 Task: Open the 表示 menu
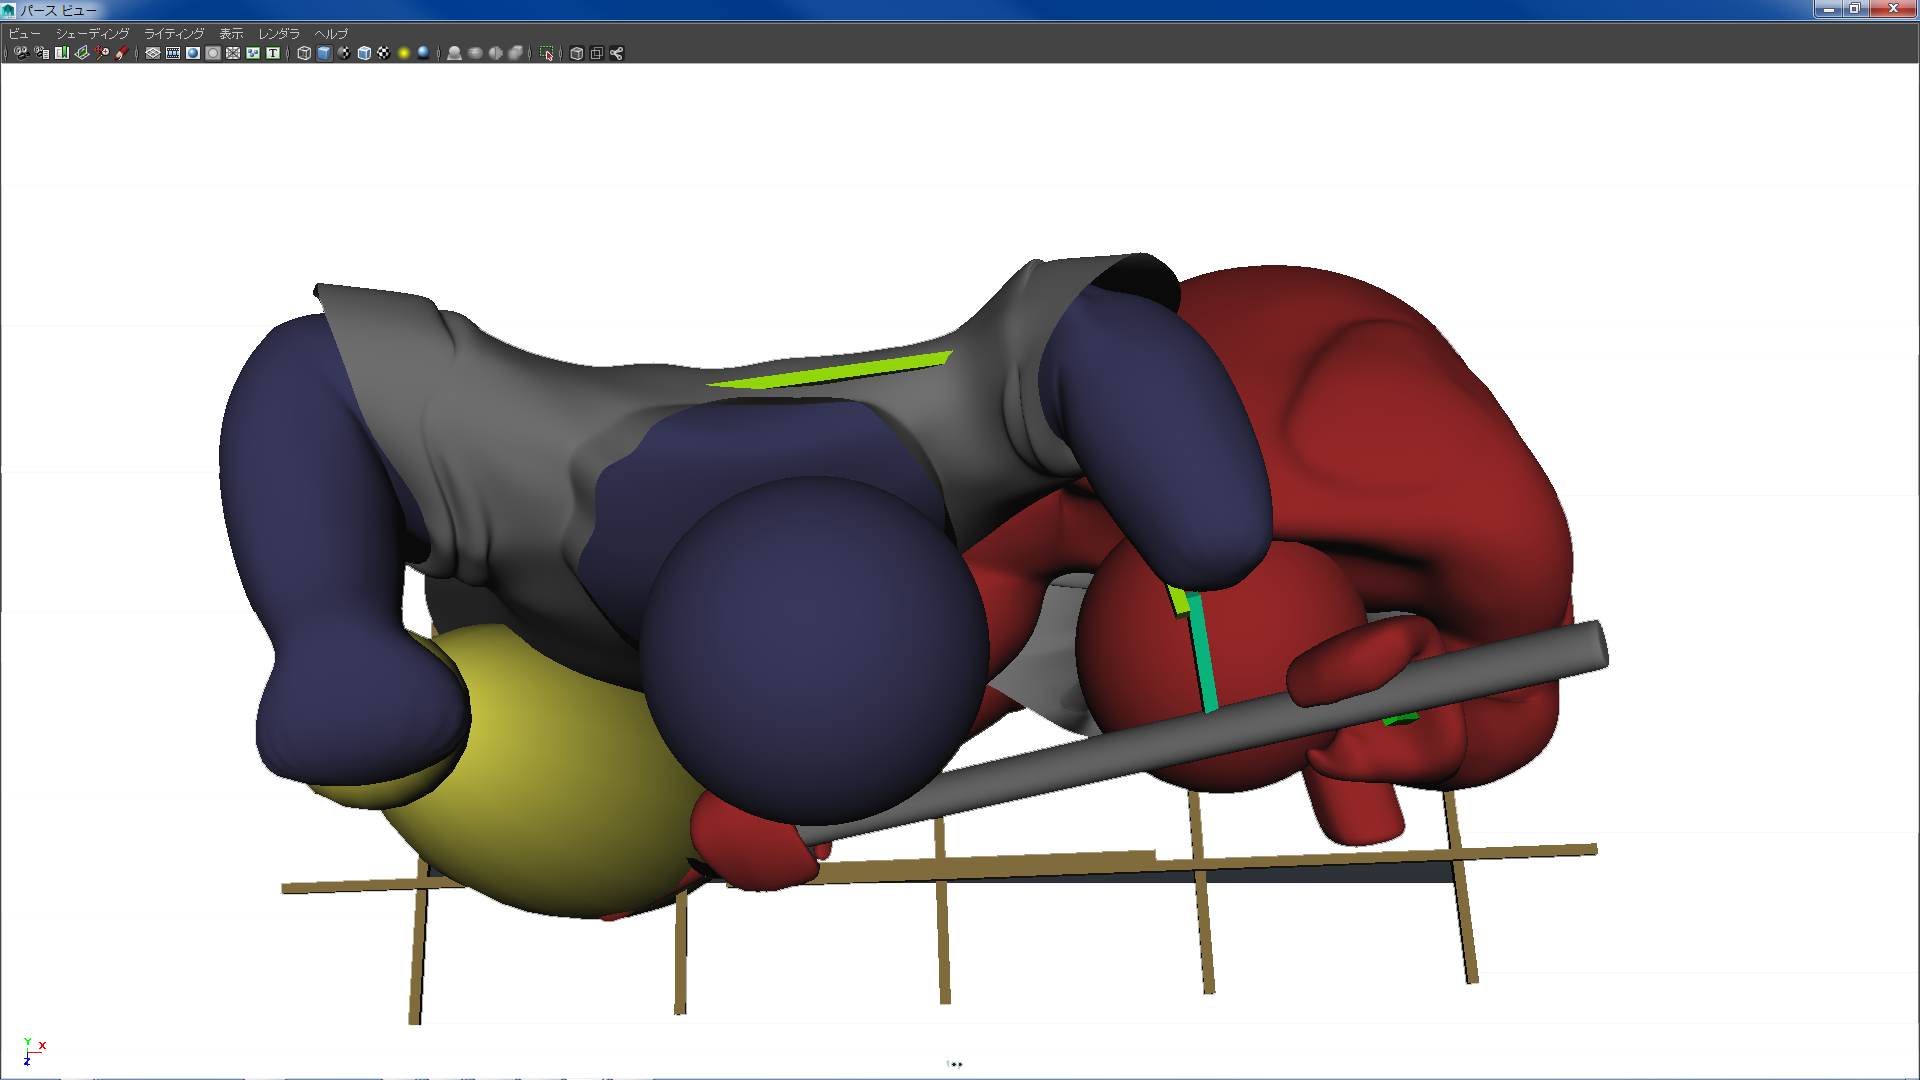click(231, 33)
